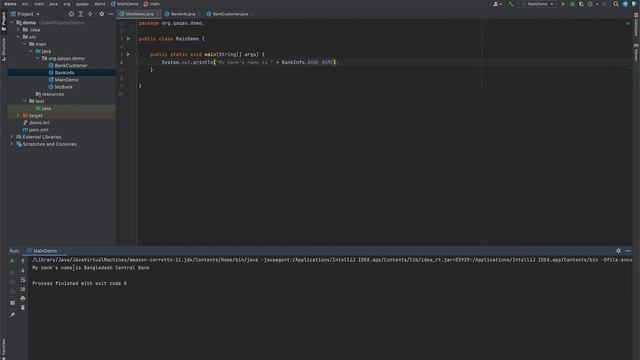Start debugging with the bug icon

[x=572, y=4]
